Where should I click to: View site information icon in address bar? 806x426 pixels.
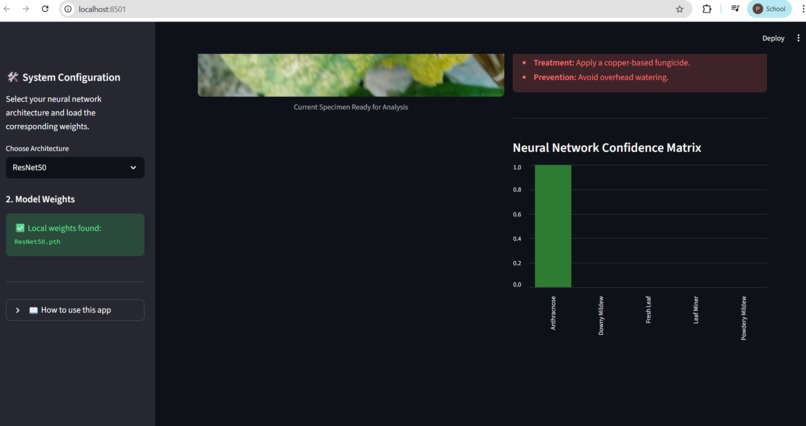68,9
